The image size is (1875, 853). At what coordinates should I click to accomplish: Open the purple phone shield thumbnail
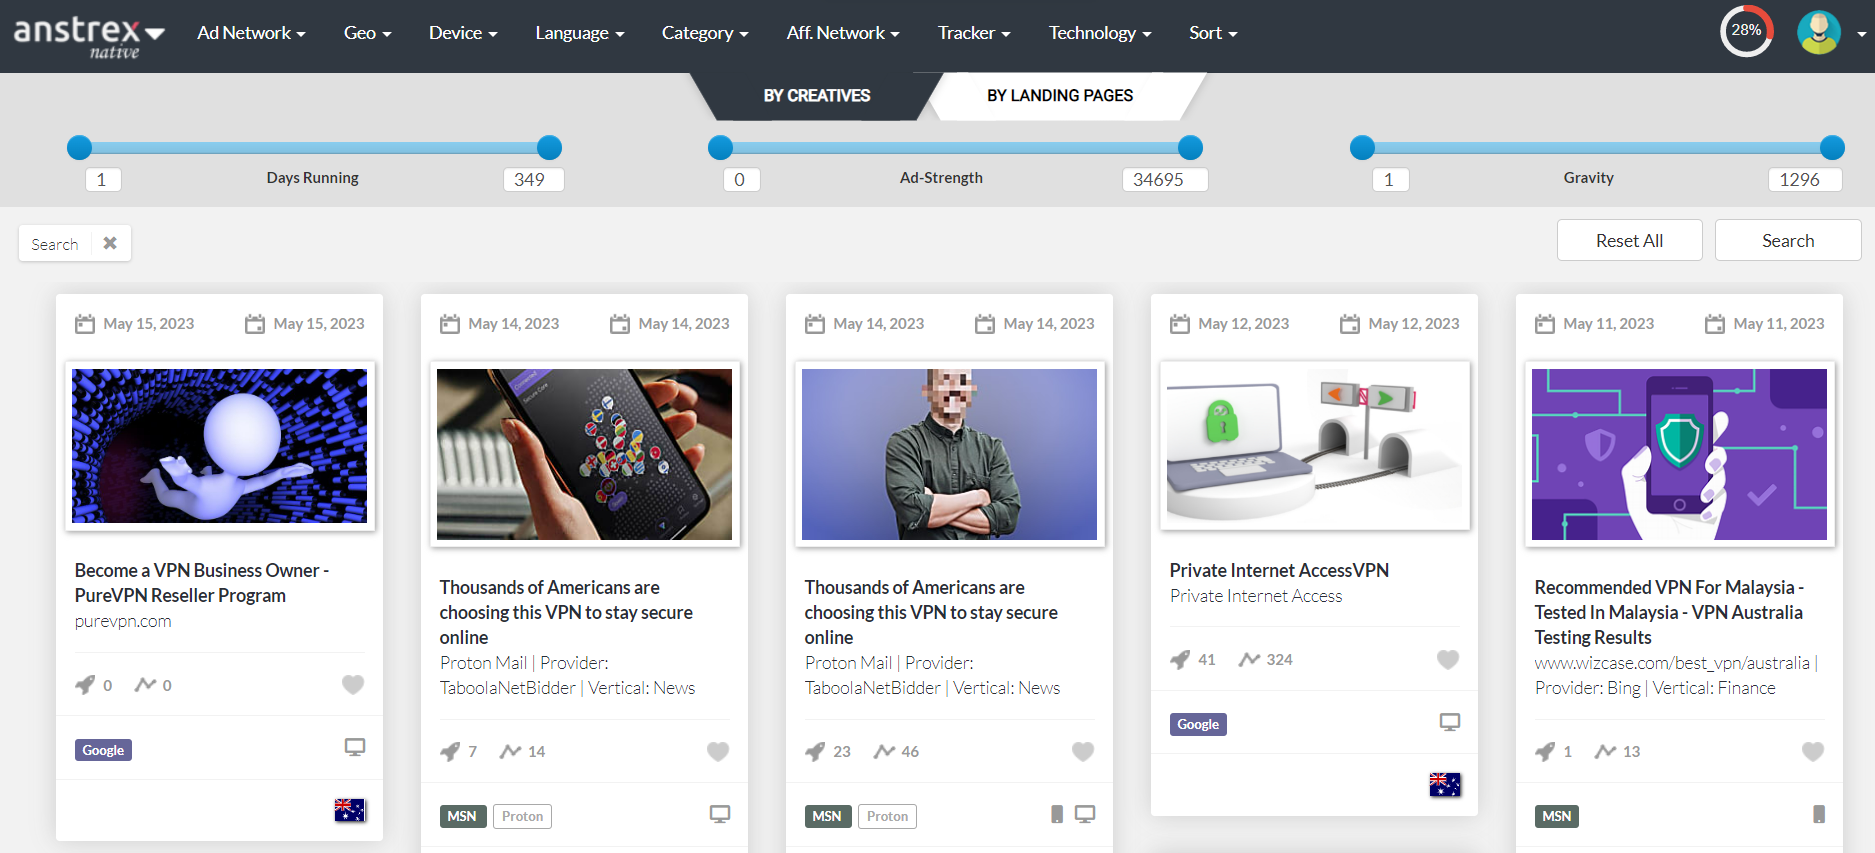point(1679,454)
